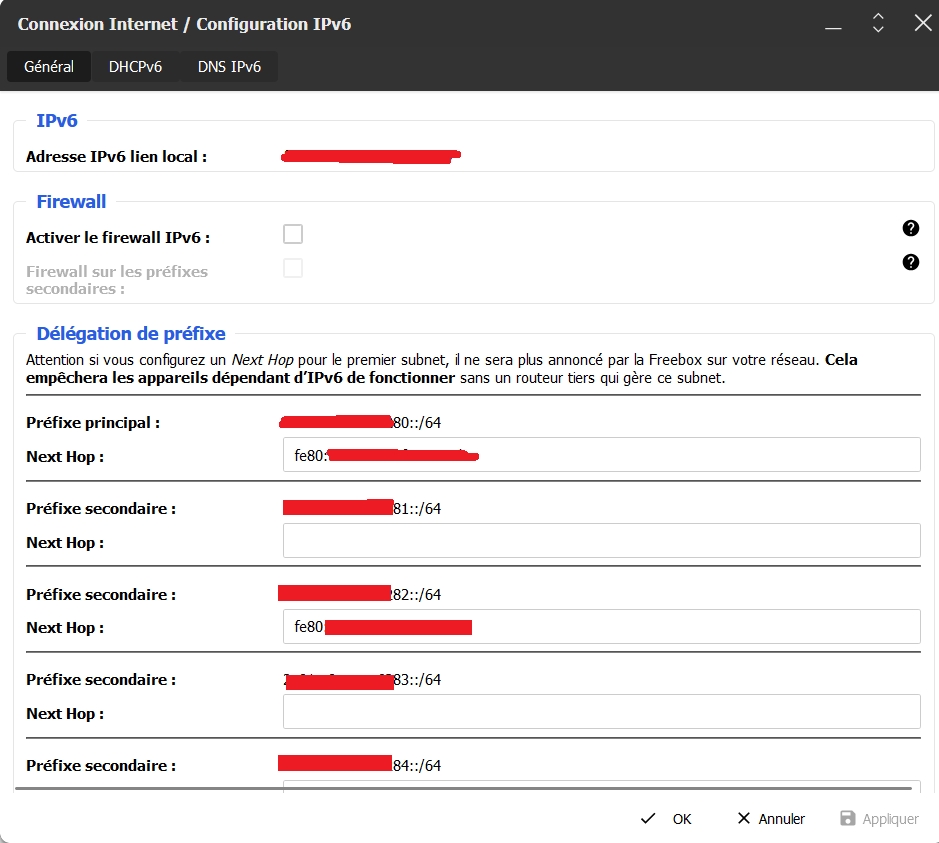Toggle window size with the up-down chevrons icon
Image resolution: width=939 pixels, height=843 pixels.
click(x=878, y=23)
